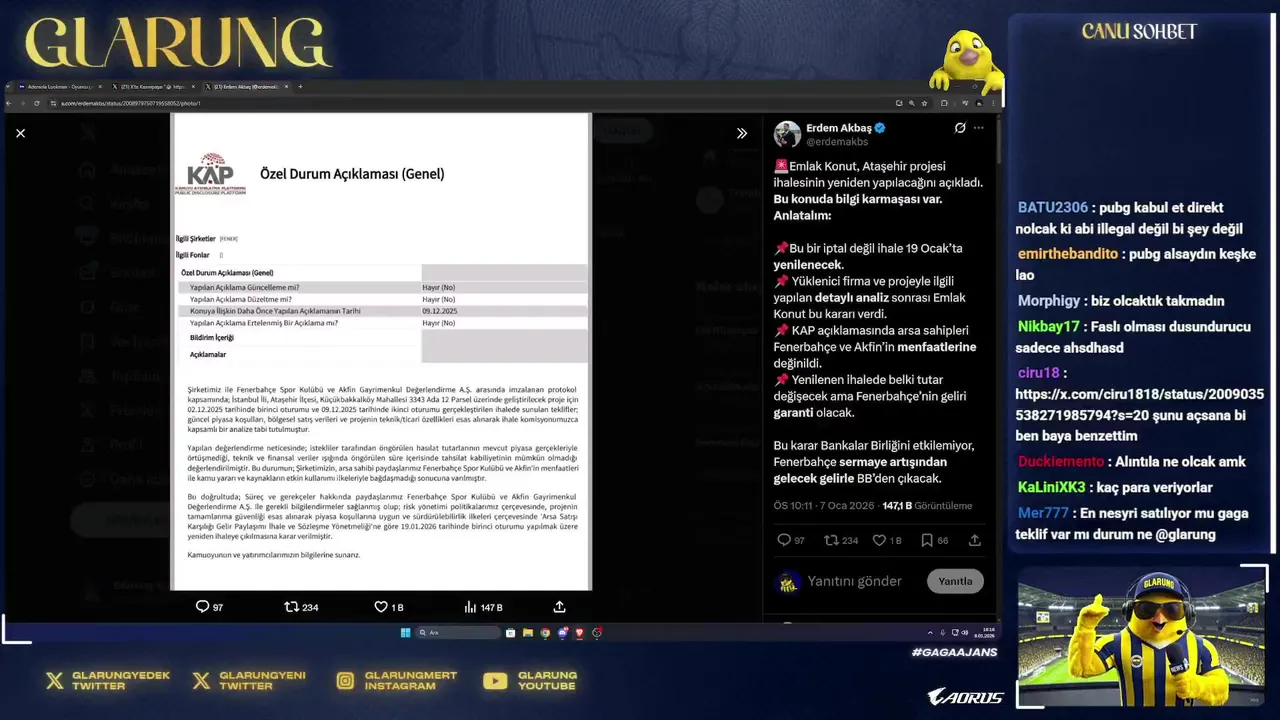Viewport: 1280px width, 720px height.
Task: Open a new browser tab with the plus
Action: [300, 87]
